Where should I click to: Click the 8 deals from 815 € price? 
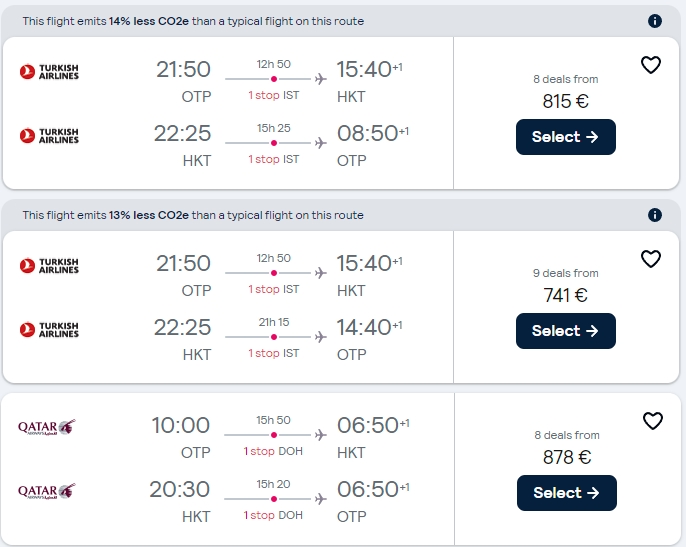pos(565,101)
